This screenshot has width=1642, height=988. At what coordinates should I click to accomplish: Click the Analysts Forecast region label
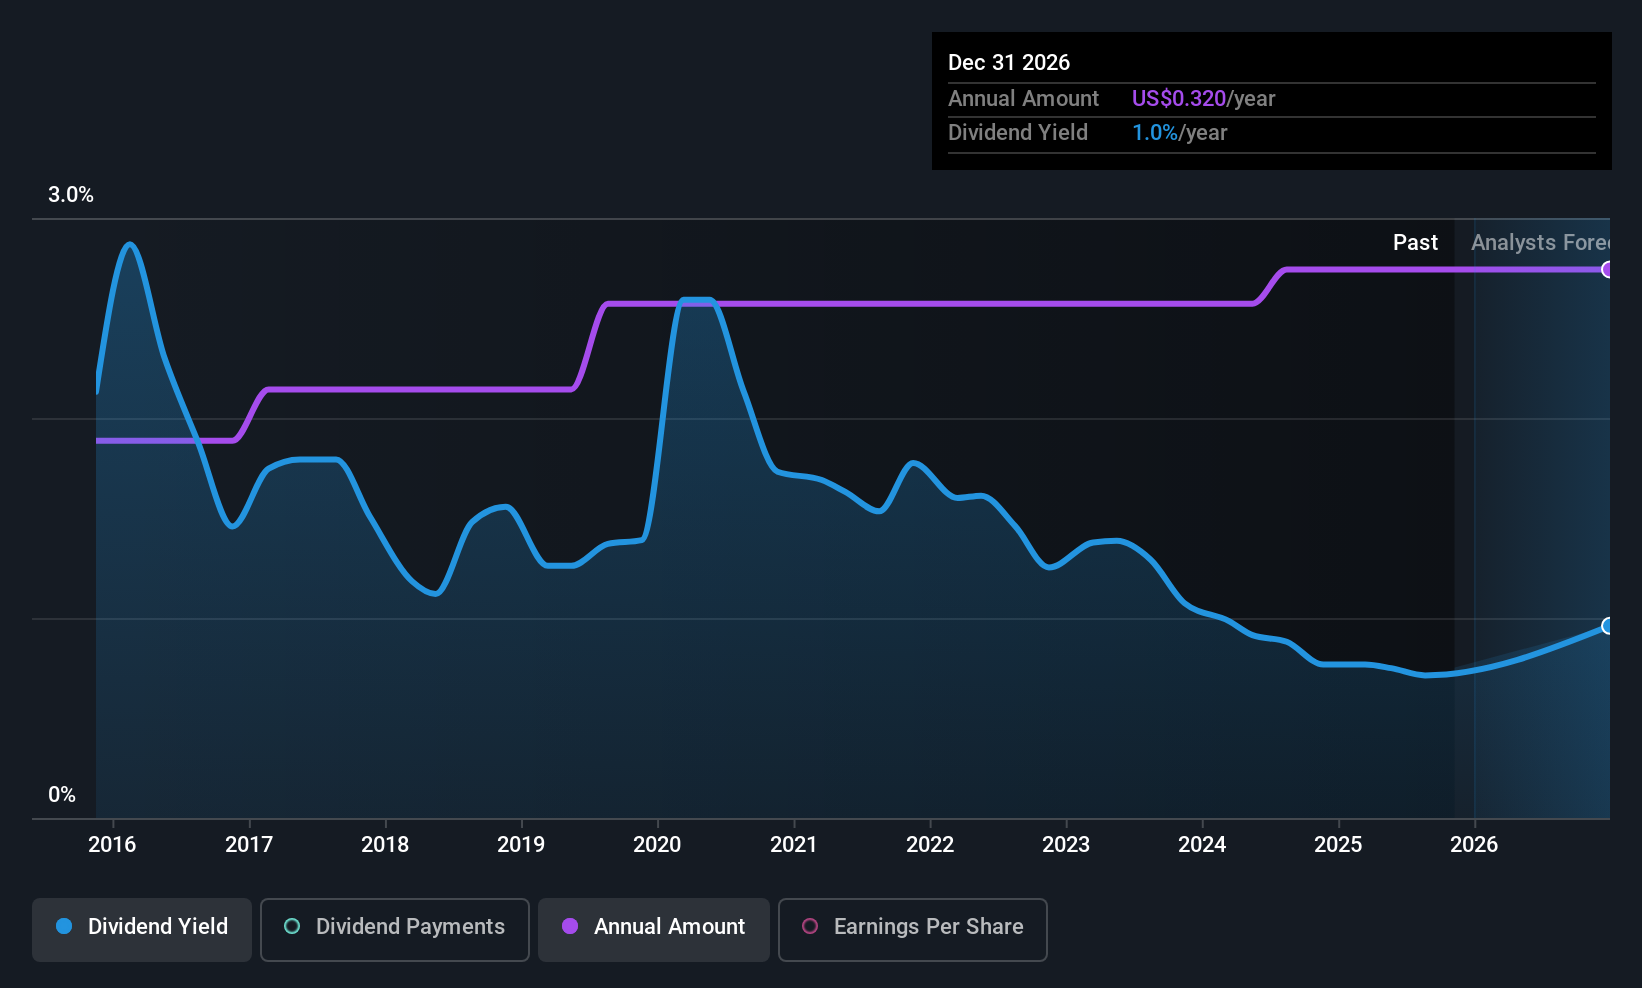coord(1540,242)
